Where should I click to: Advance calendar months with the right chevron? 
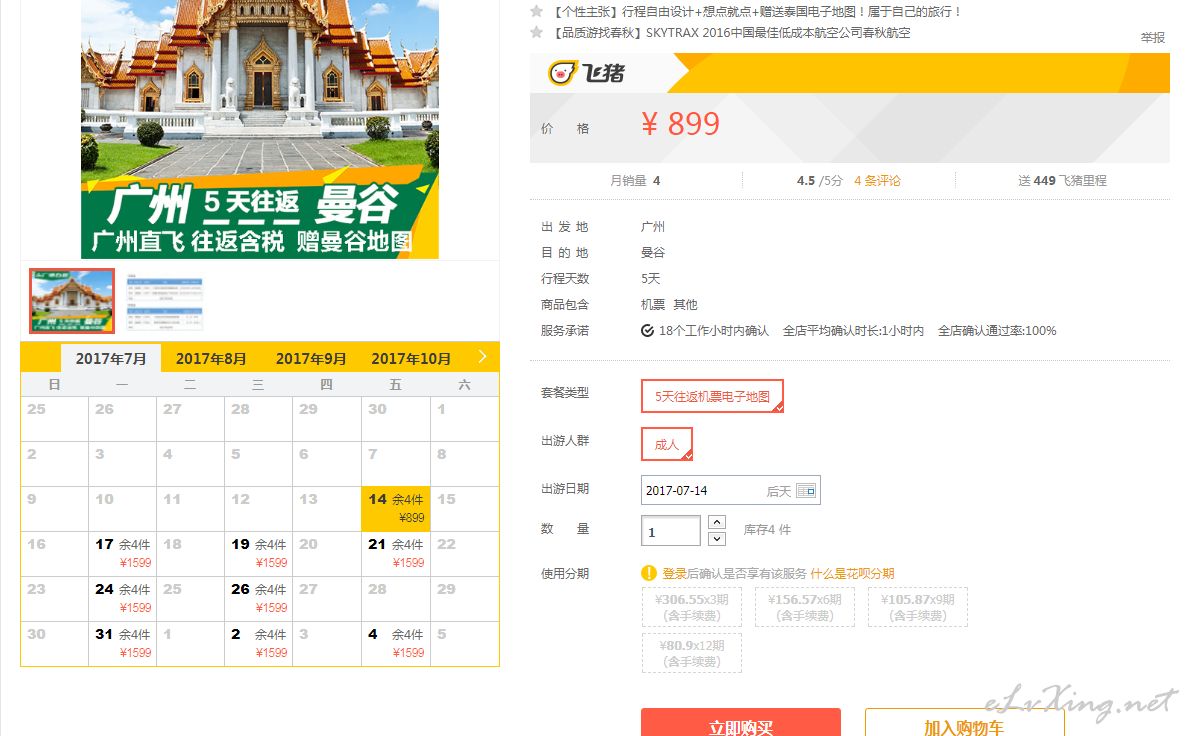click(482, 356)
